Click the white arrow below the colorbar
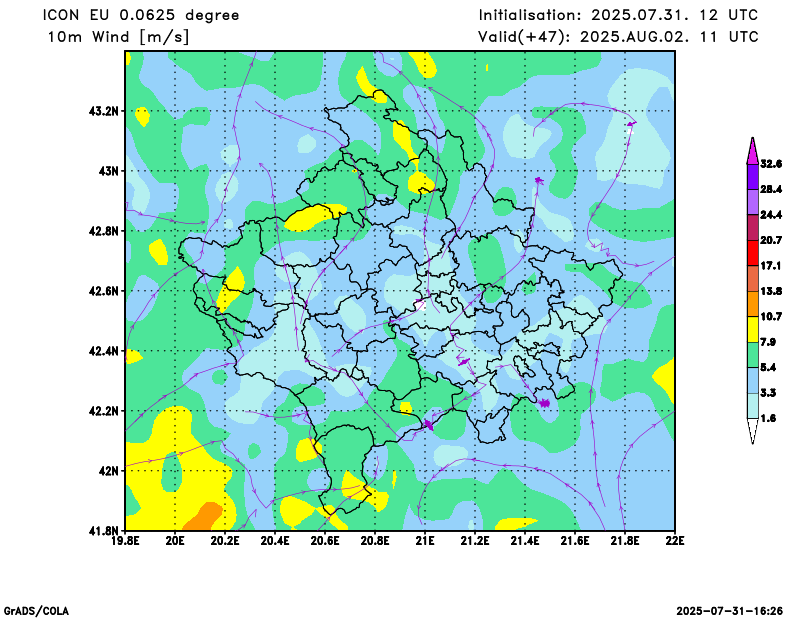This screenshot has height=618, width=800. [x=753, y=431]
